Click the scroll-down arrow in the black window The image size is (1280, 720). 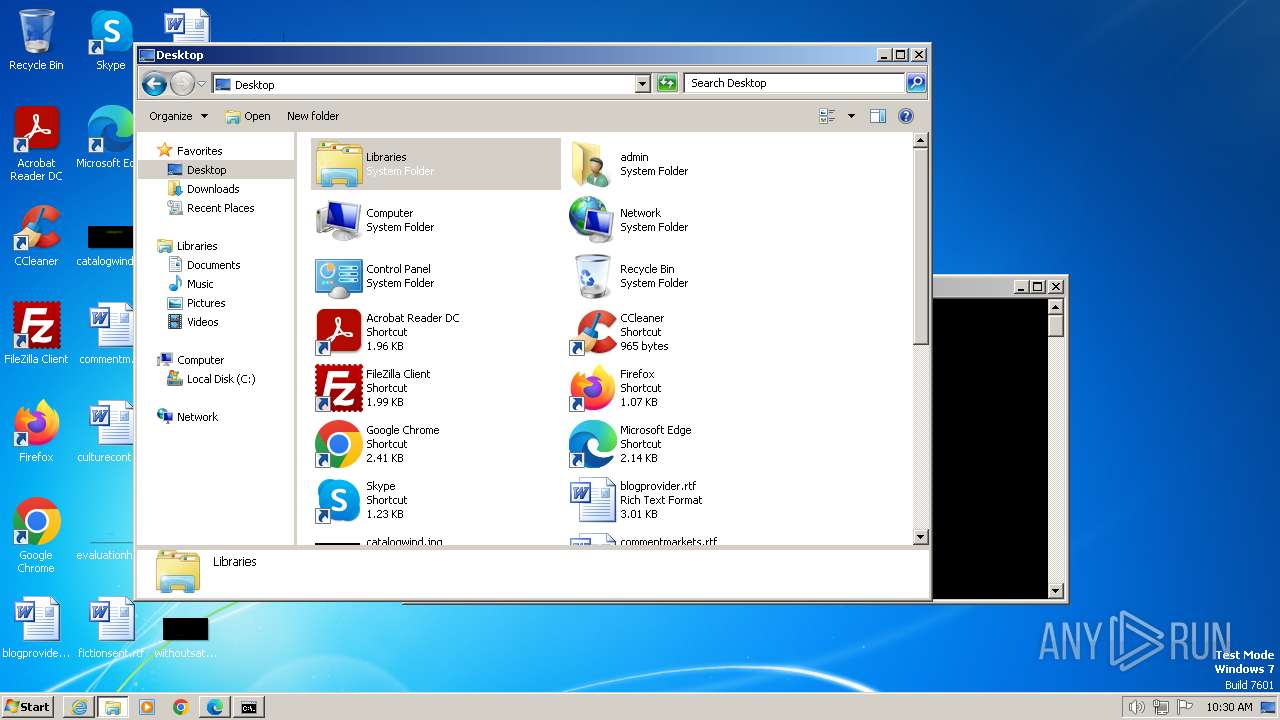(x=1055, y=591)
